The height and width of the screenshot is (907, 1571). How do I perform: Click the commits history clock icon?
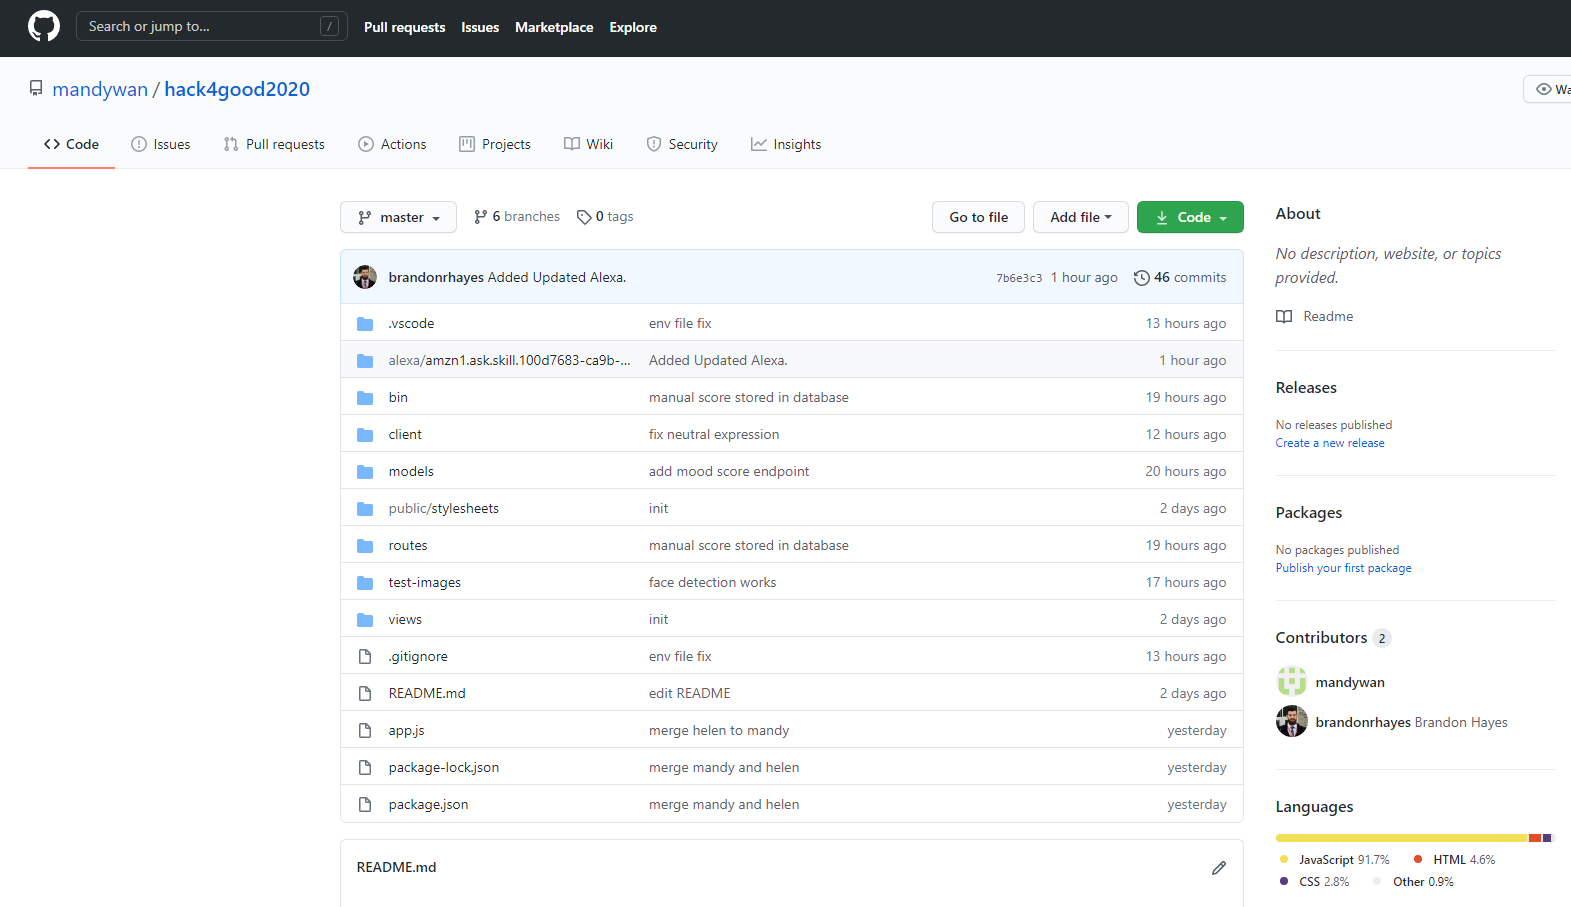1141,278
